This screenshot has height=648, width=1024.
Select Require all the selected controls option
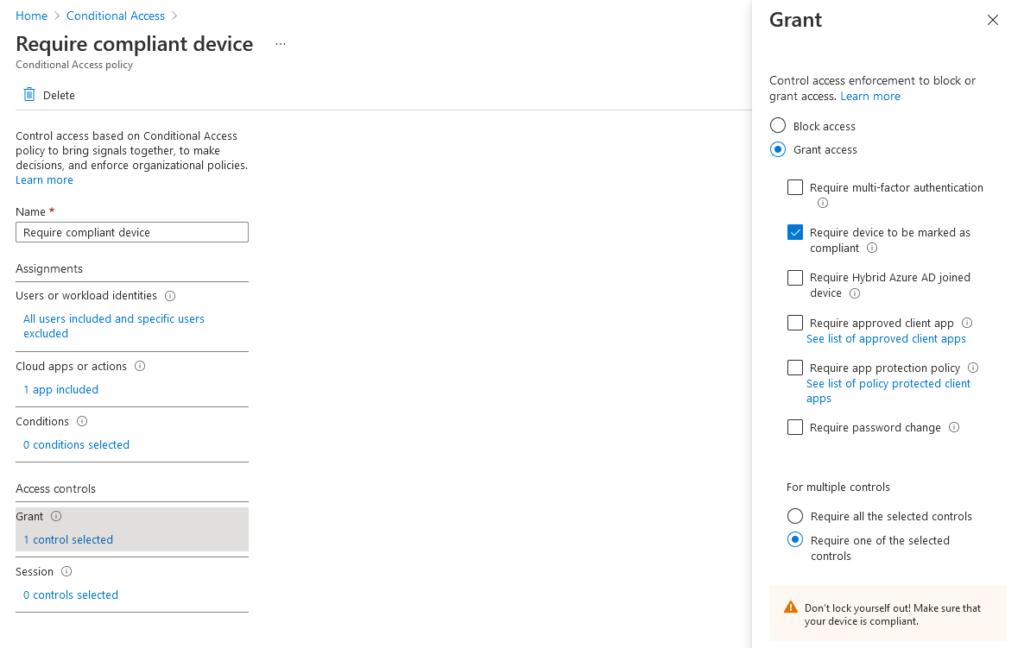795,516
